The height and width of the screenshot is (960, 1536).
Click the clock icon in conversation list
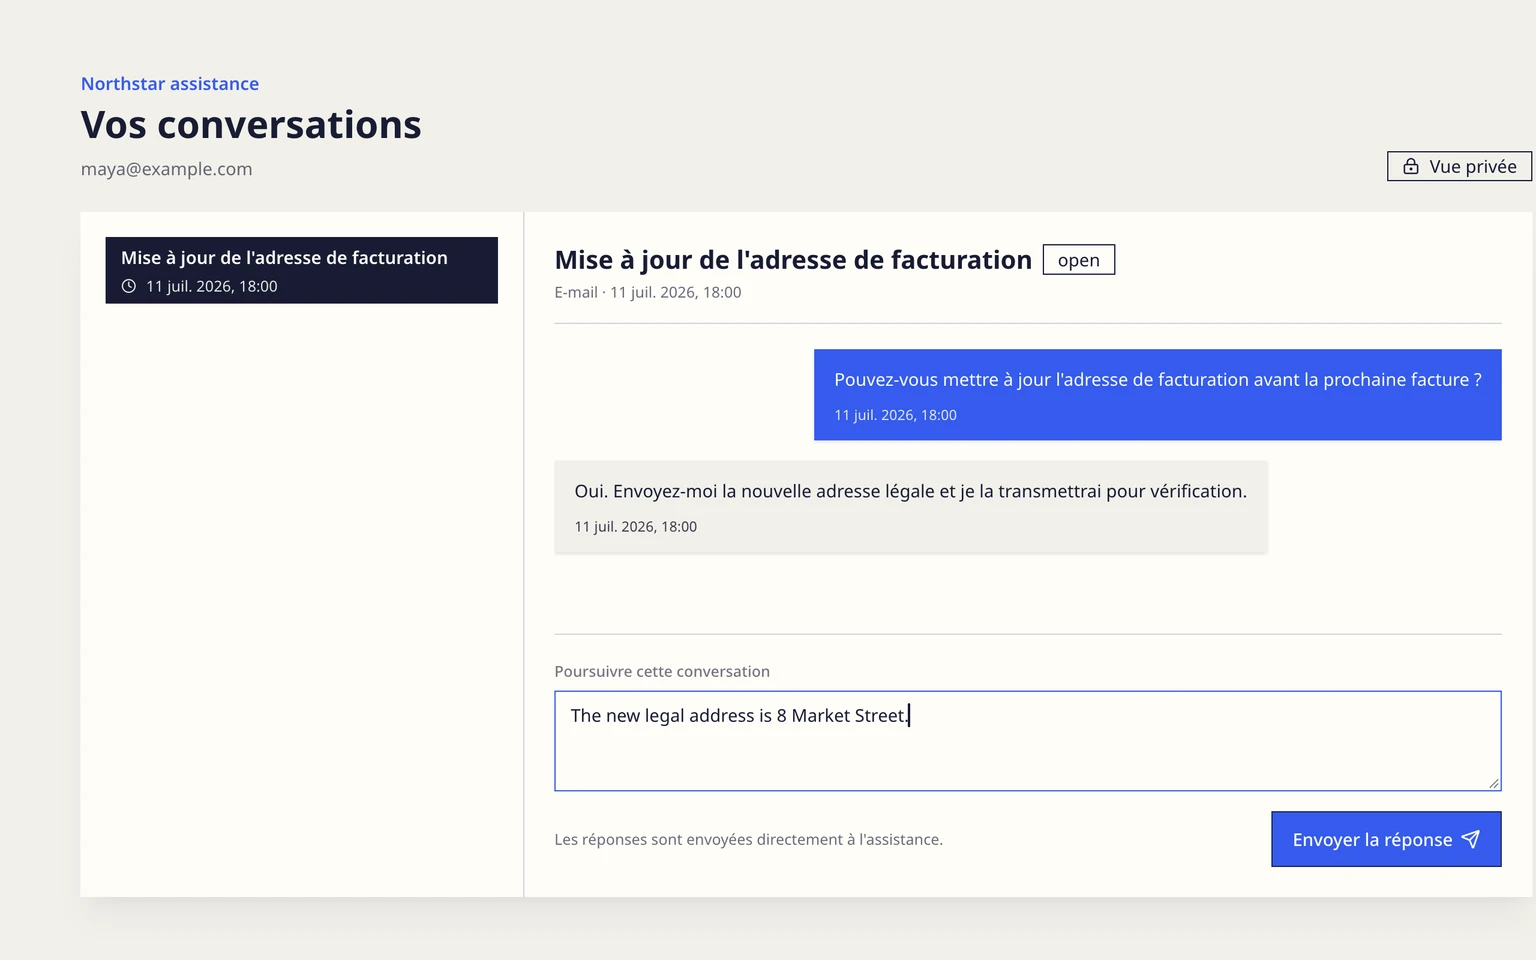(x=129, y=286)
